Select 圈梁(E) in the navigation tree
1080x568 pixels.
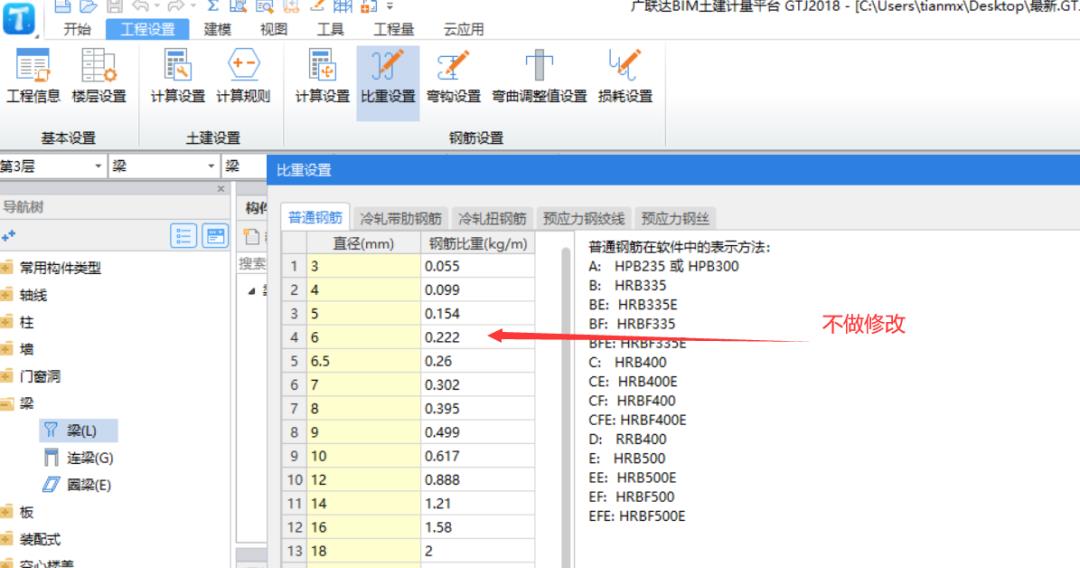point(88,485)
